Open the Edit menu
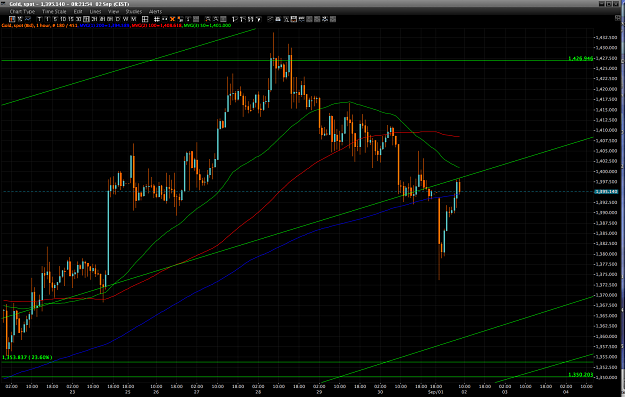 [x=78, y=12]
